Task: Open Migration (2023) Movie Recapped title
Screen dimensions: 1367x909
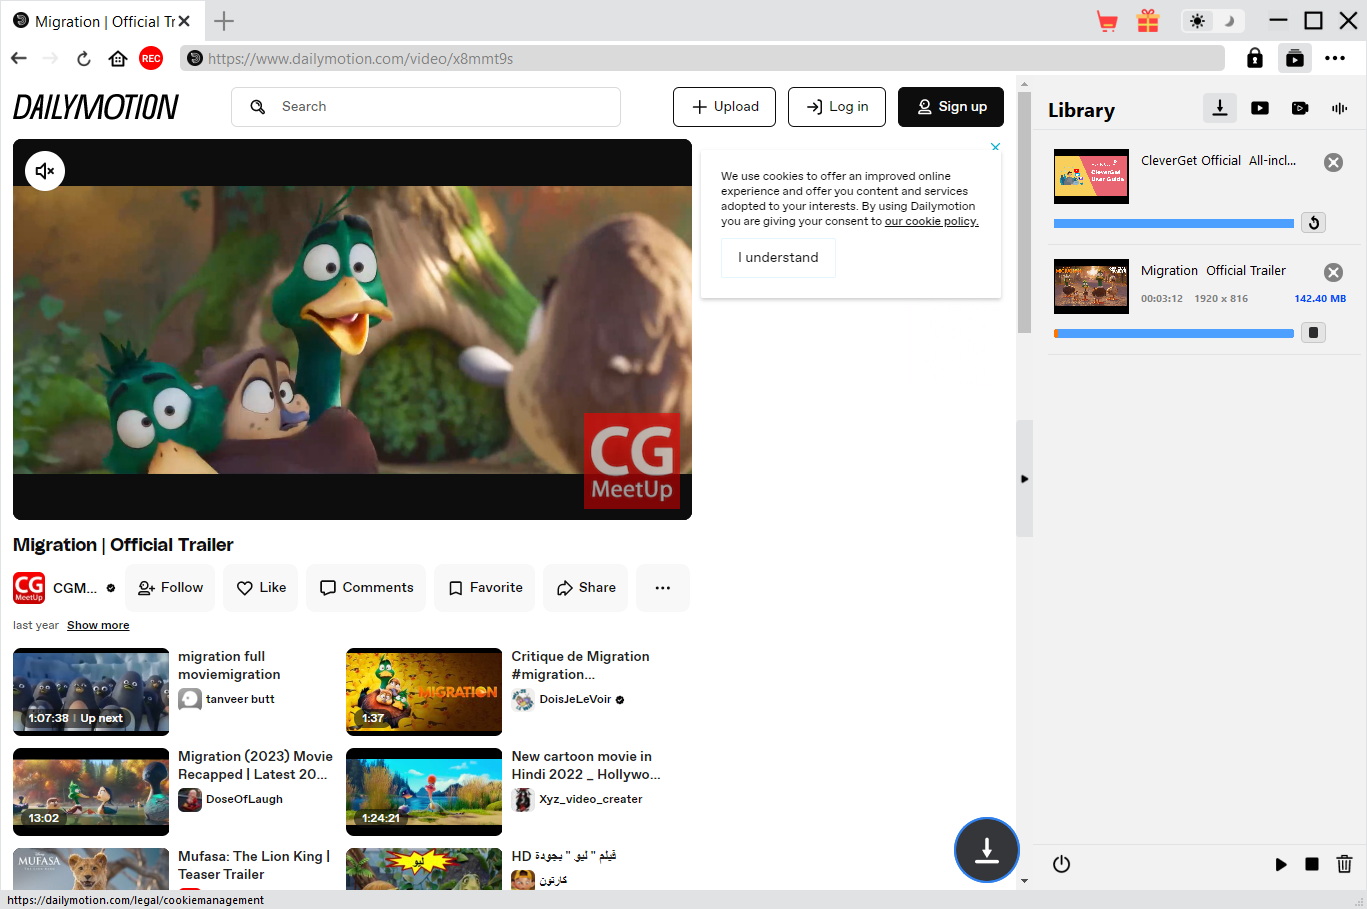Action: click(255, 766)
